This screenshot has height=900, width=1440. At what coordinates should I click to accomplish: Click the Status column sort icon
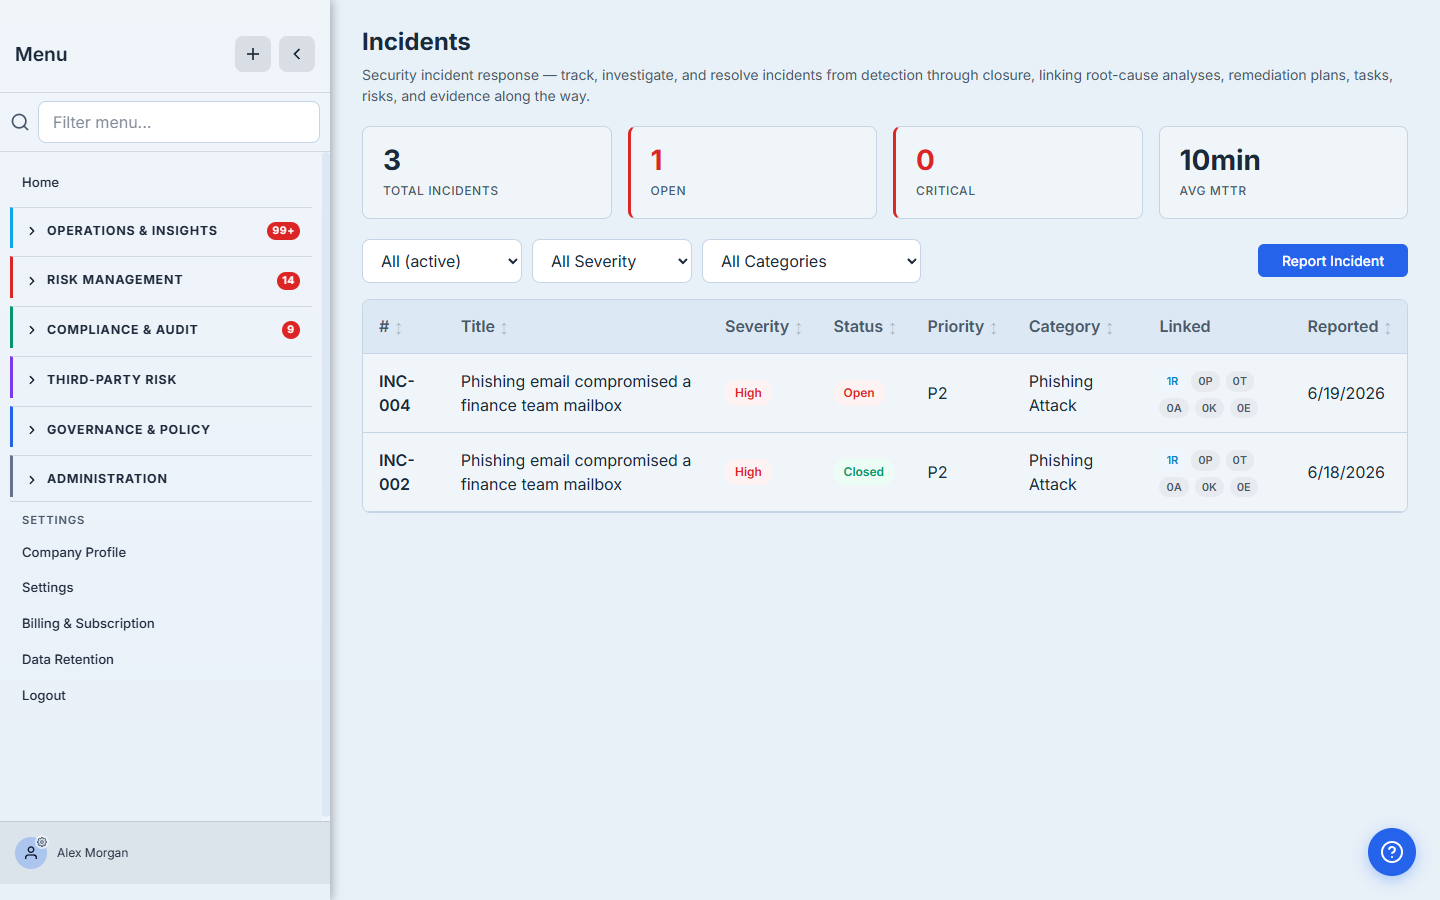(x=892, y=328)
